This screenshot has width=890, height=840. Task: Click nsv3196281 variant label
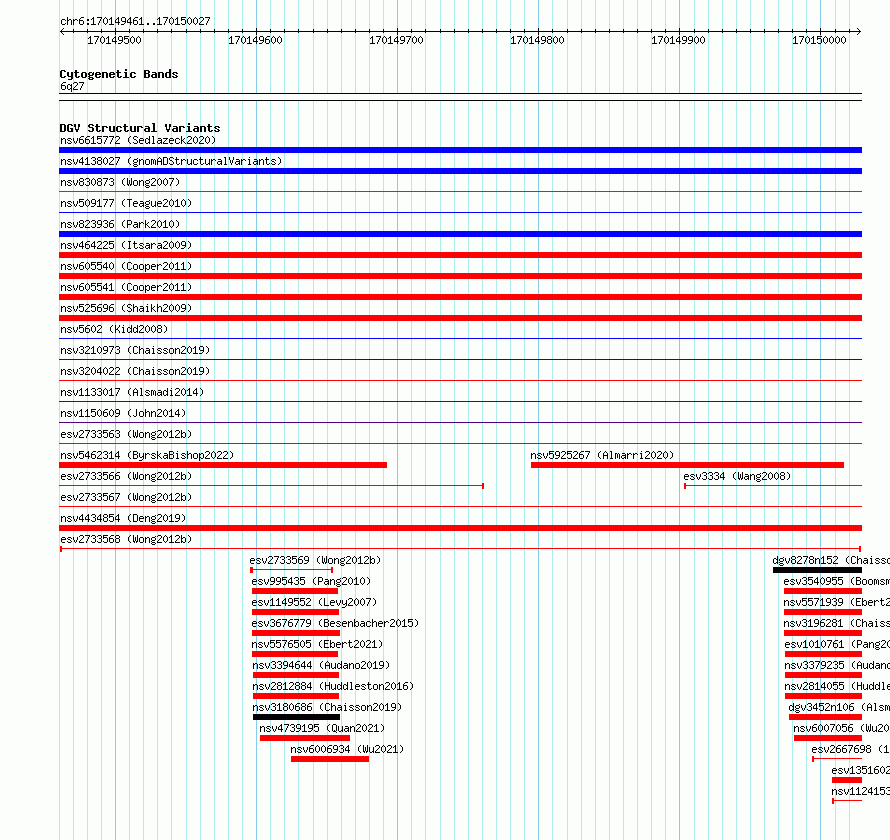click(x=837, y=623)
